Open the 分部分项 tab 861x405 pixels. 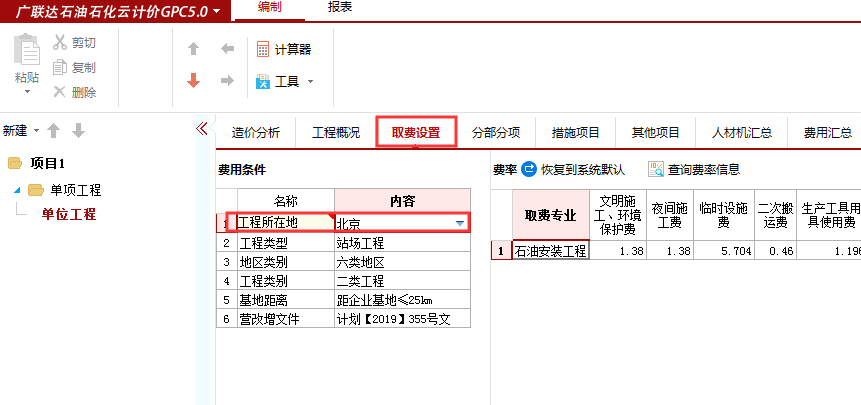496,132
